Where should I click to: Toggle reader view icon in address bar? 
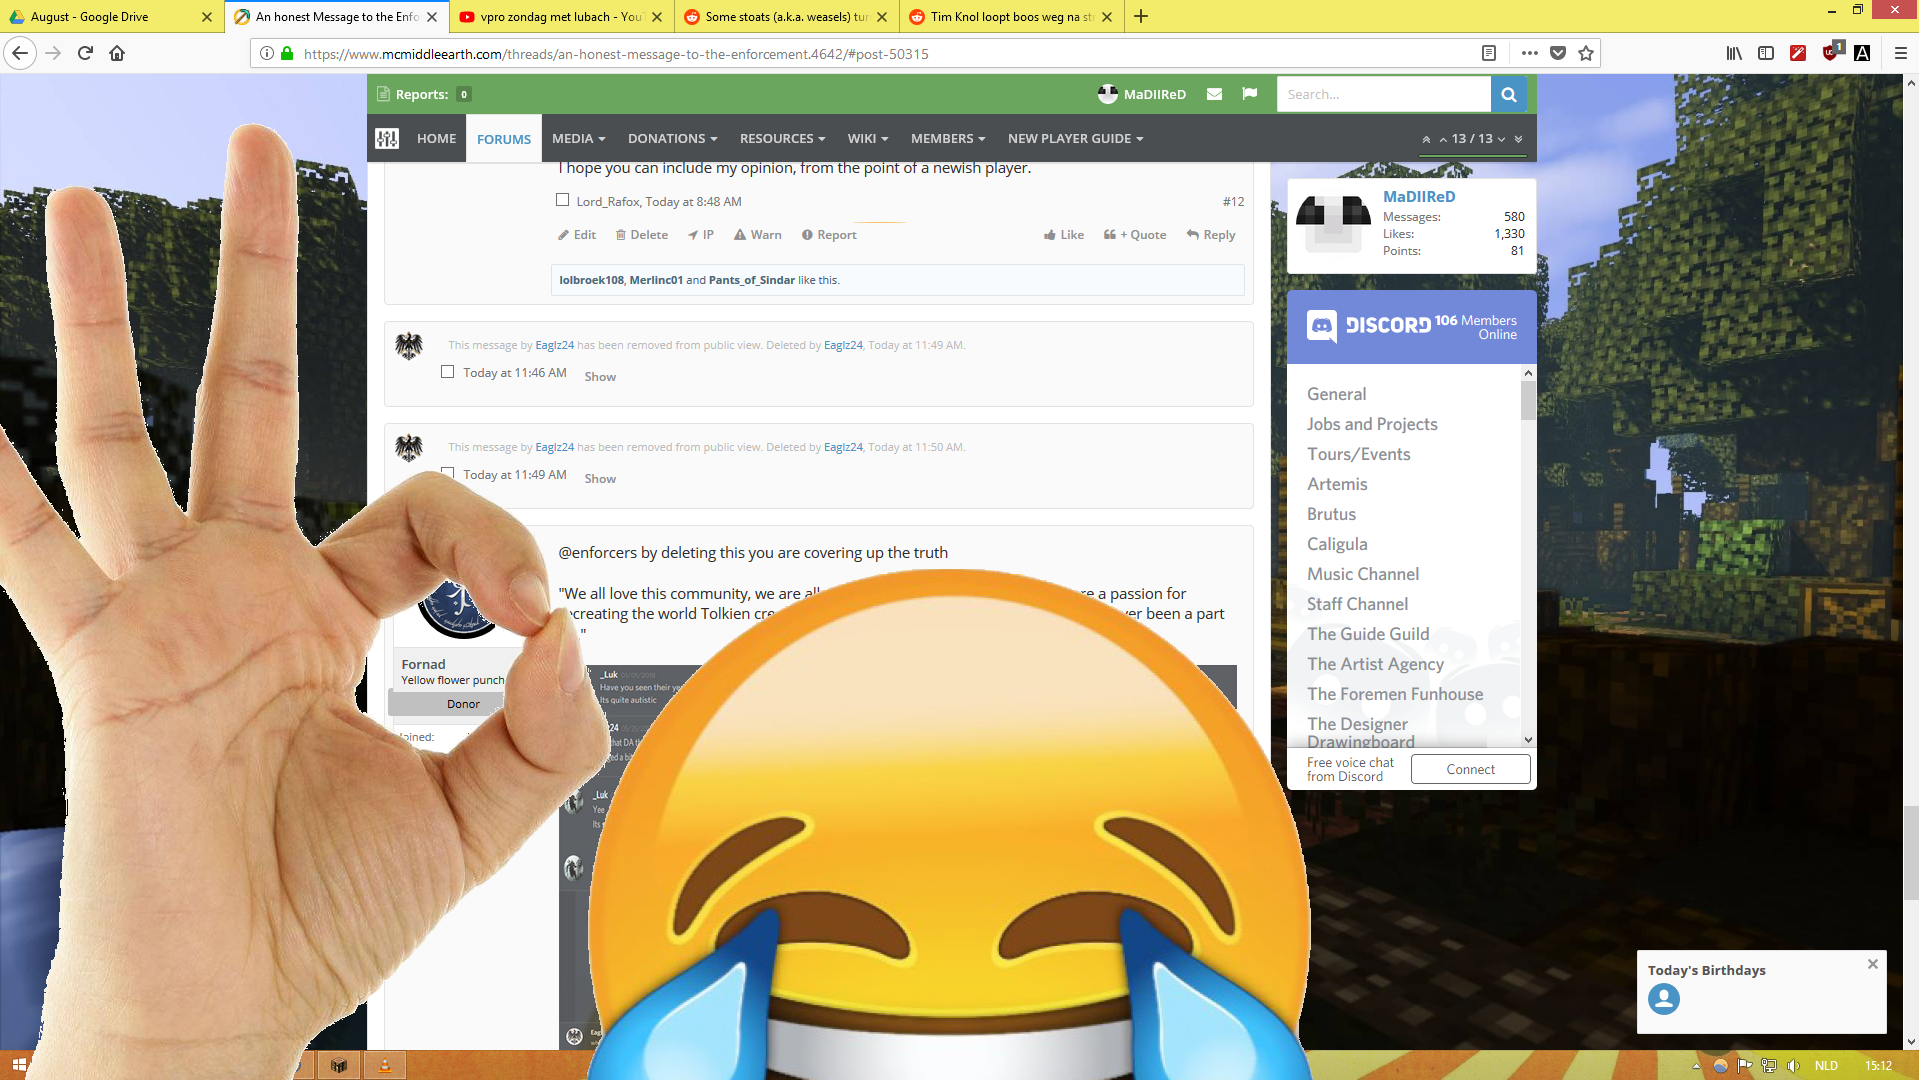point(1488,53)
